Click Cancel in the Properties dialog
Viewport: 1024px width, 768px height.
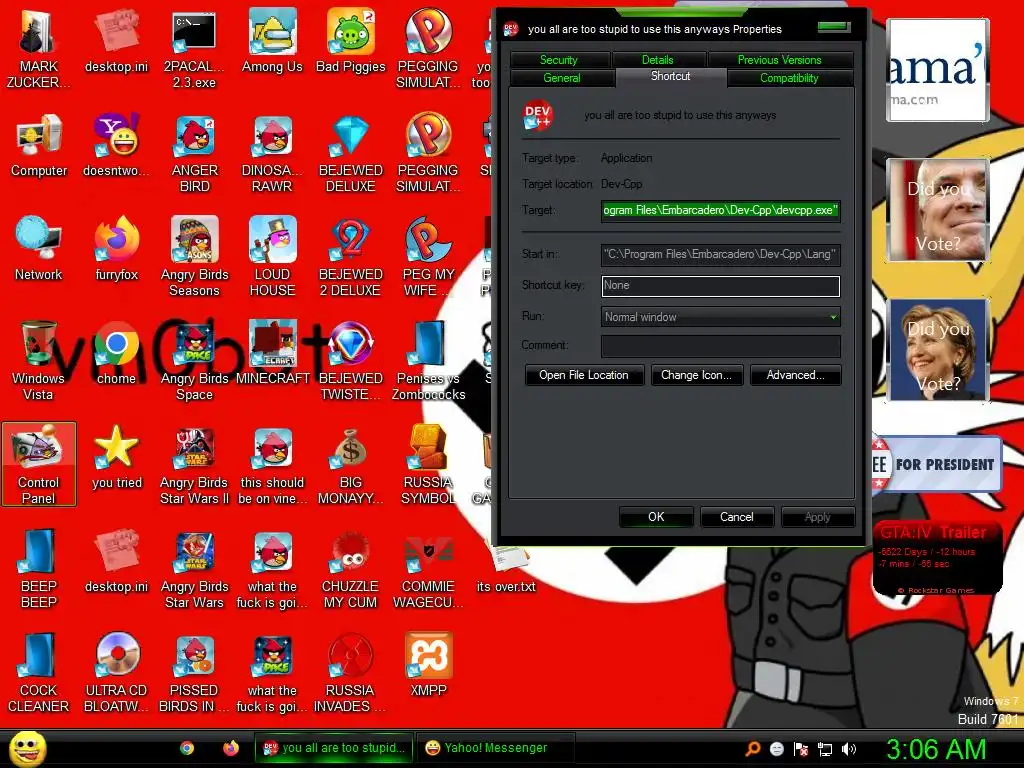pos(737,517)
